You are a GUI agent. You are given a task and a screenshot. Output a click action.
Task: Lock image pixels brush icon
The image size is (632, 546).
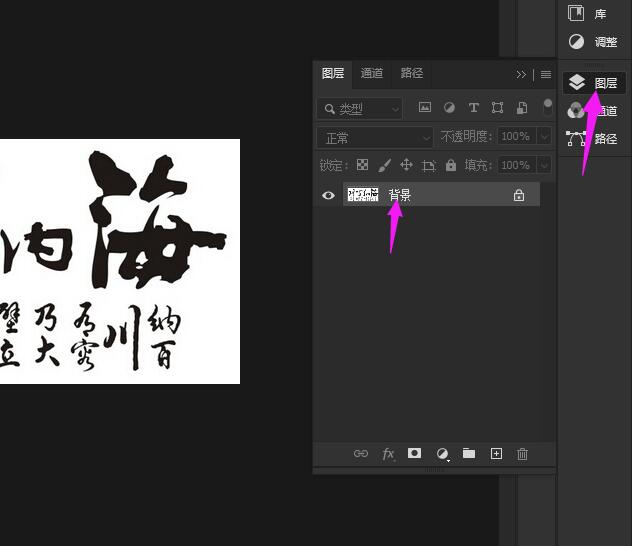385,165
